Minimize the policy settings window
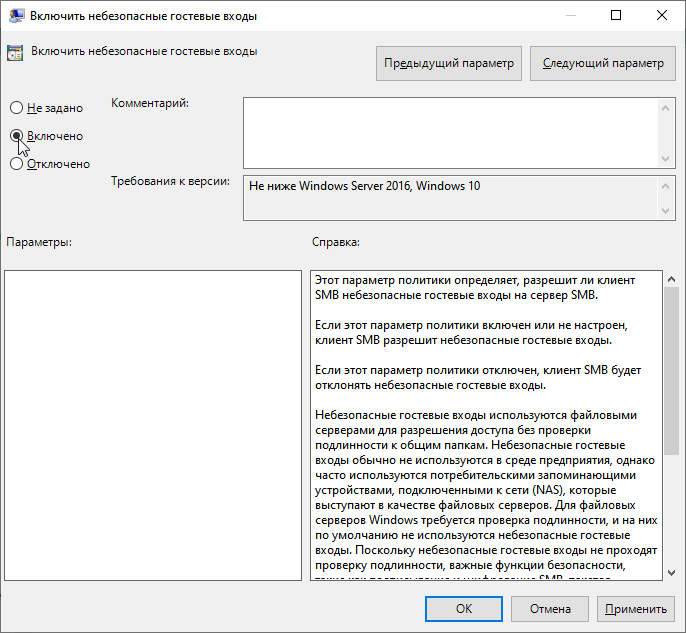 pyautogui.click(x=569, y=15)
